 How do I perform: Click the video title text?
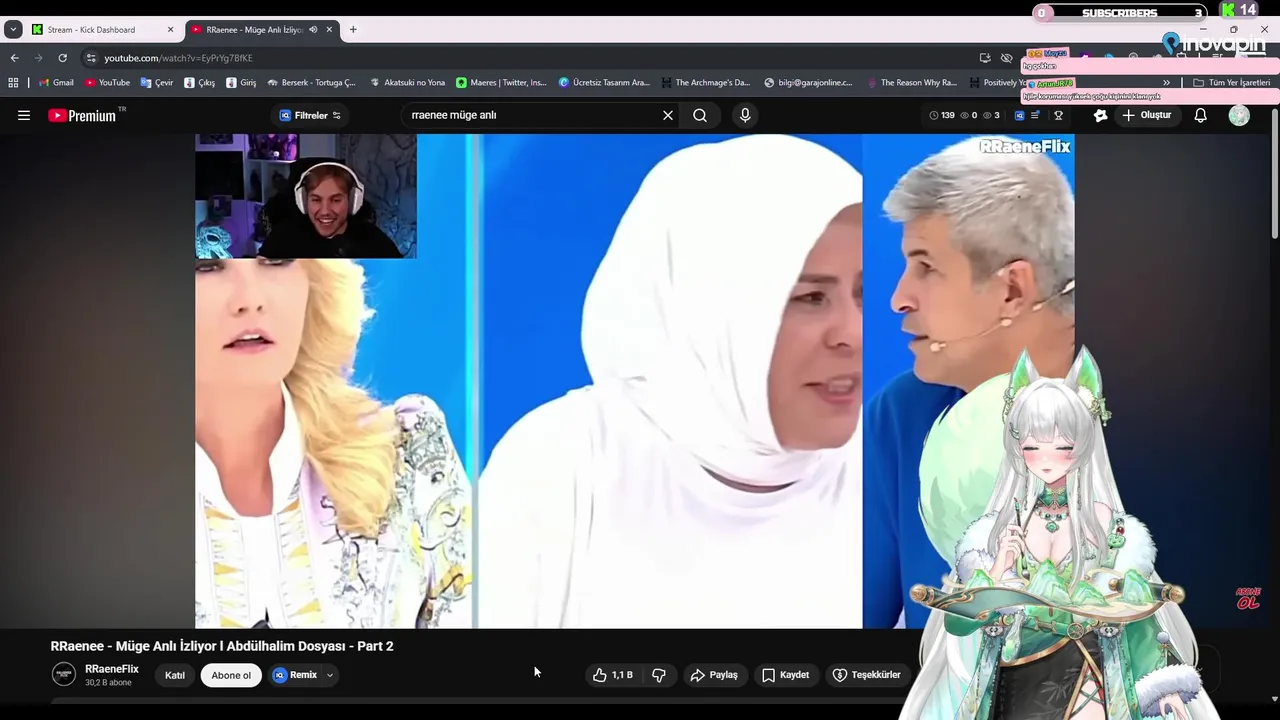click(222, 646)
